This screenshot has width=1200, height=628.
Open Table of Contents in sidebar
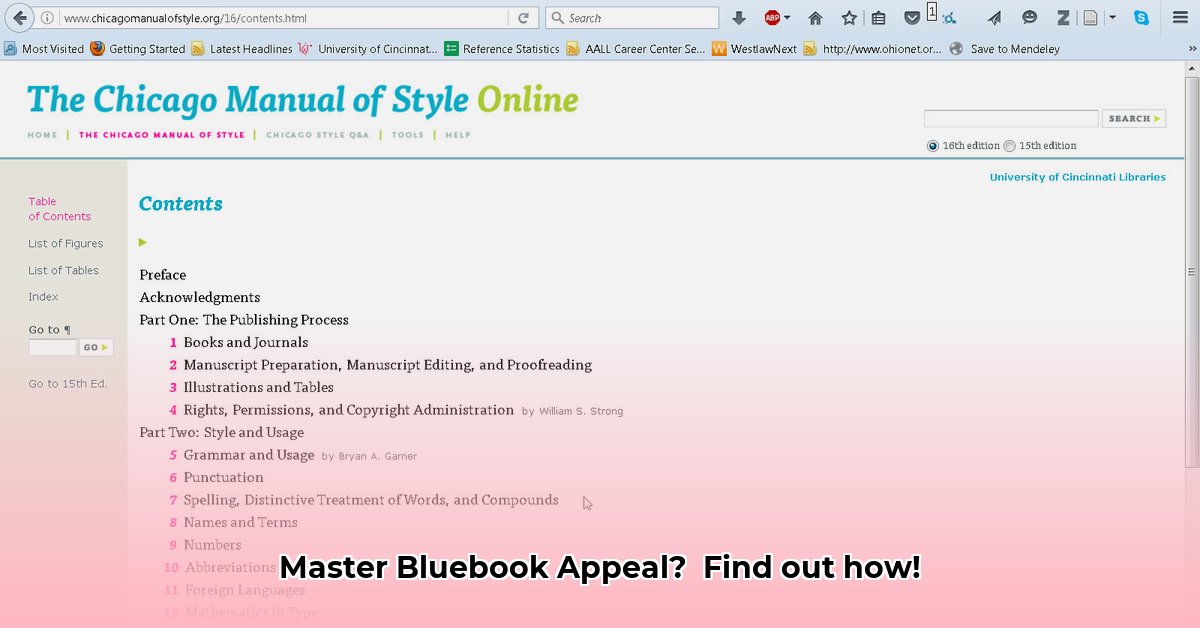click(x=59, y=209)
